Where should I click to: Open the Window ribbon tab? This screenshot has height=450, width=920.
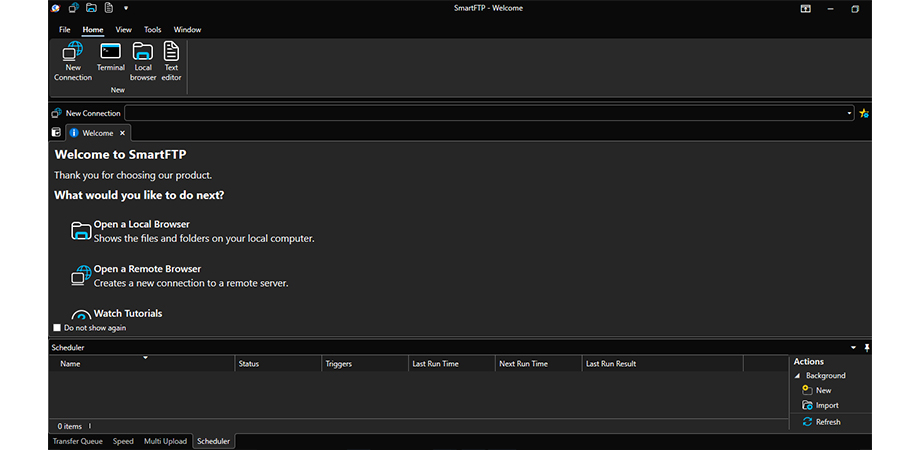click(187, 29)
